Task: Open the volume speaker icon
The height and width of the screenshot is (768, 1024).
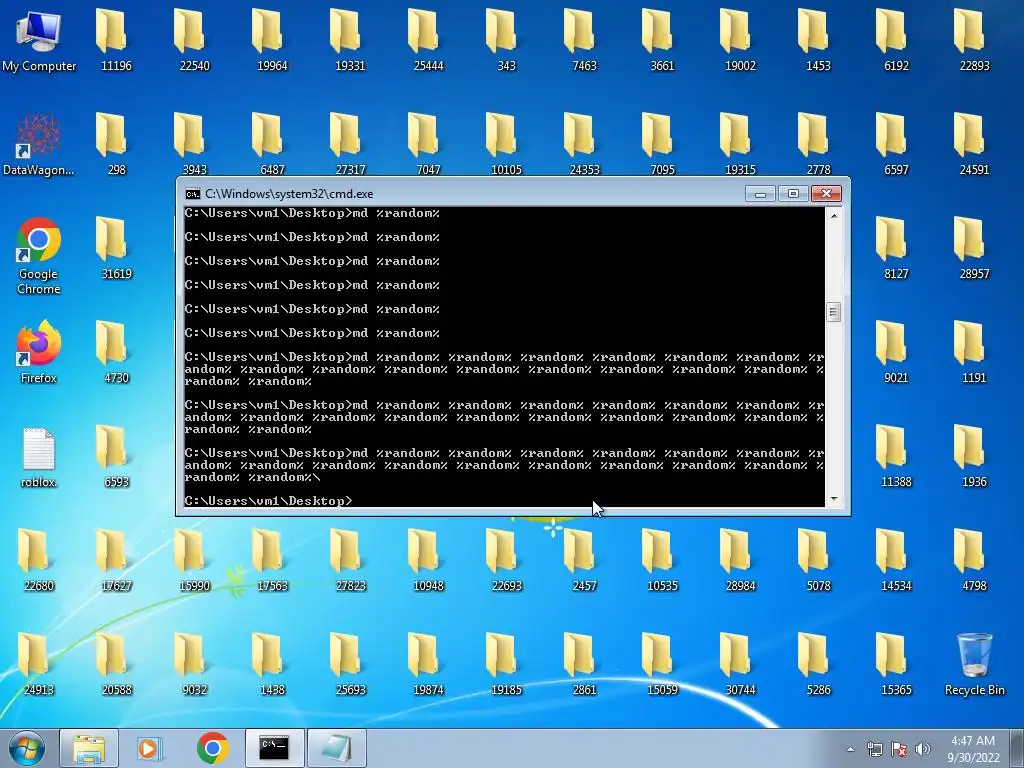Action: [923, 749]
